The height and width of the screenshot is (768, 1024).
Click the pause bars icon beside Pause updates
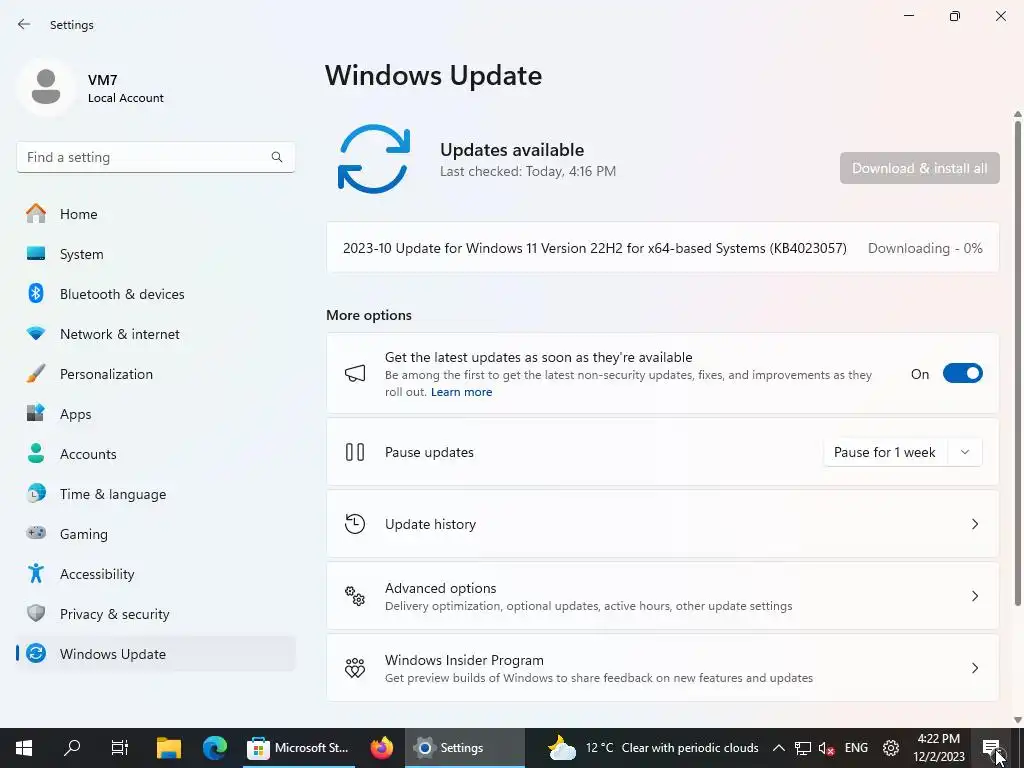pos(355,452)
